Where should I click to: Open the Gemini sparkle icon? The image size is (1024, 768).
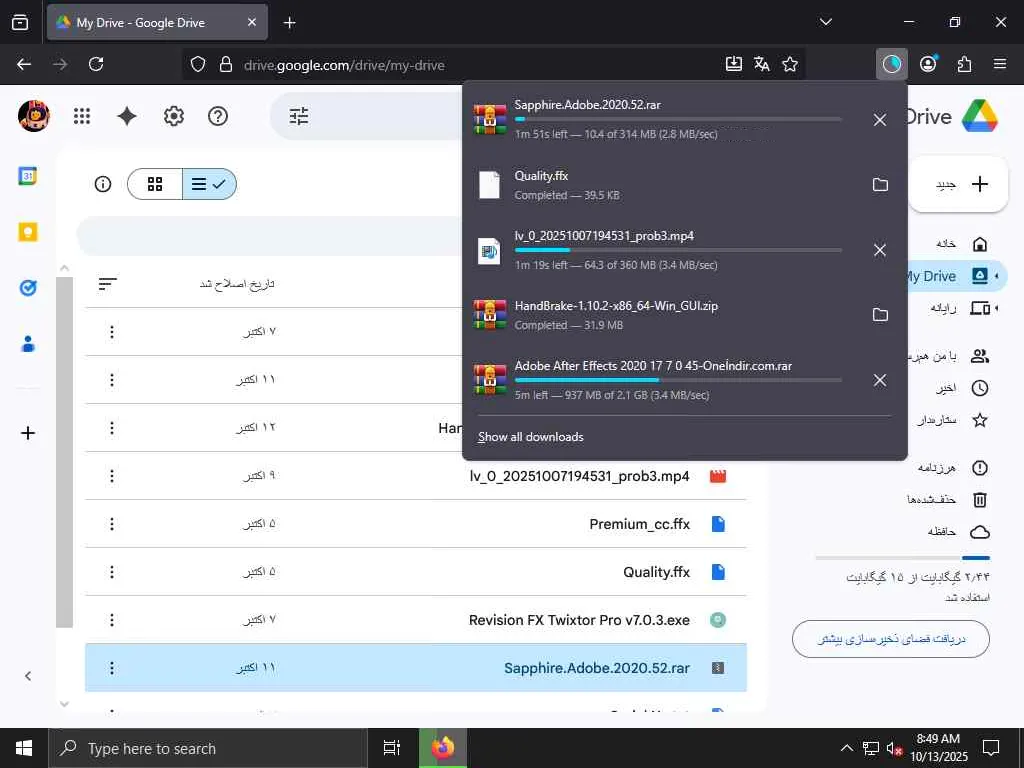tap(127, 116)
